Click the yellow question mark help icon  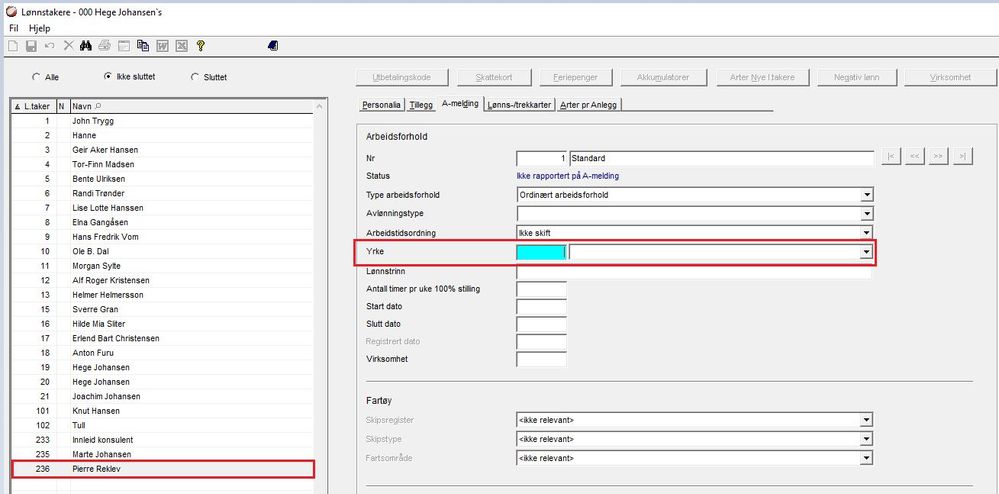point(201,45)
